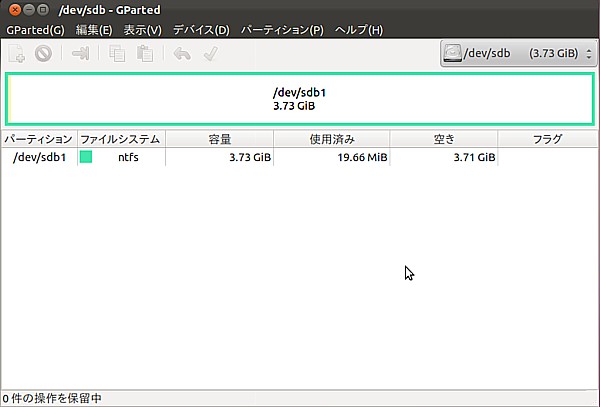
Task: Open the 表示(V) menu
Action: click(x=143, y=30)
